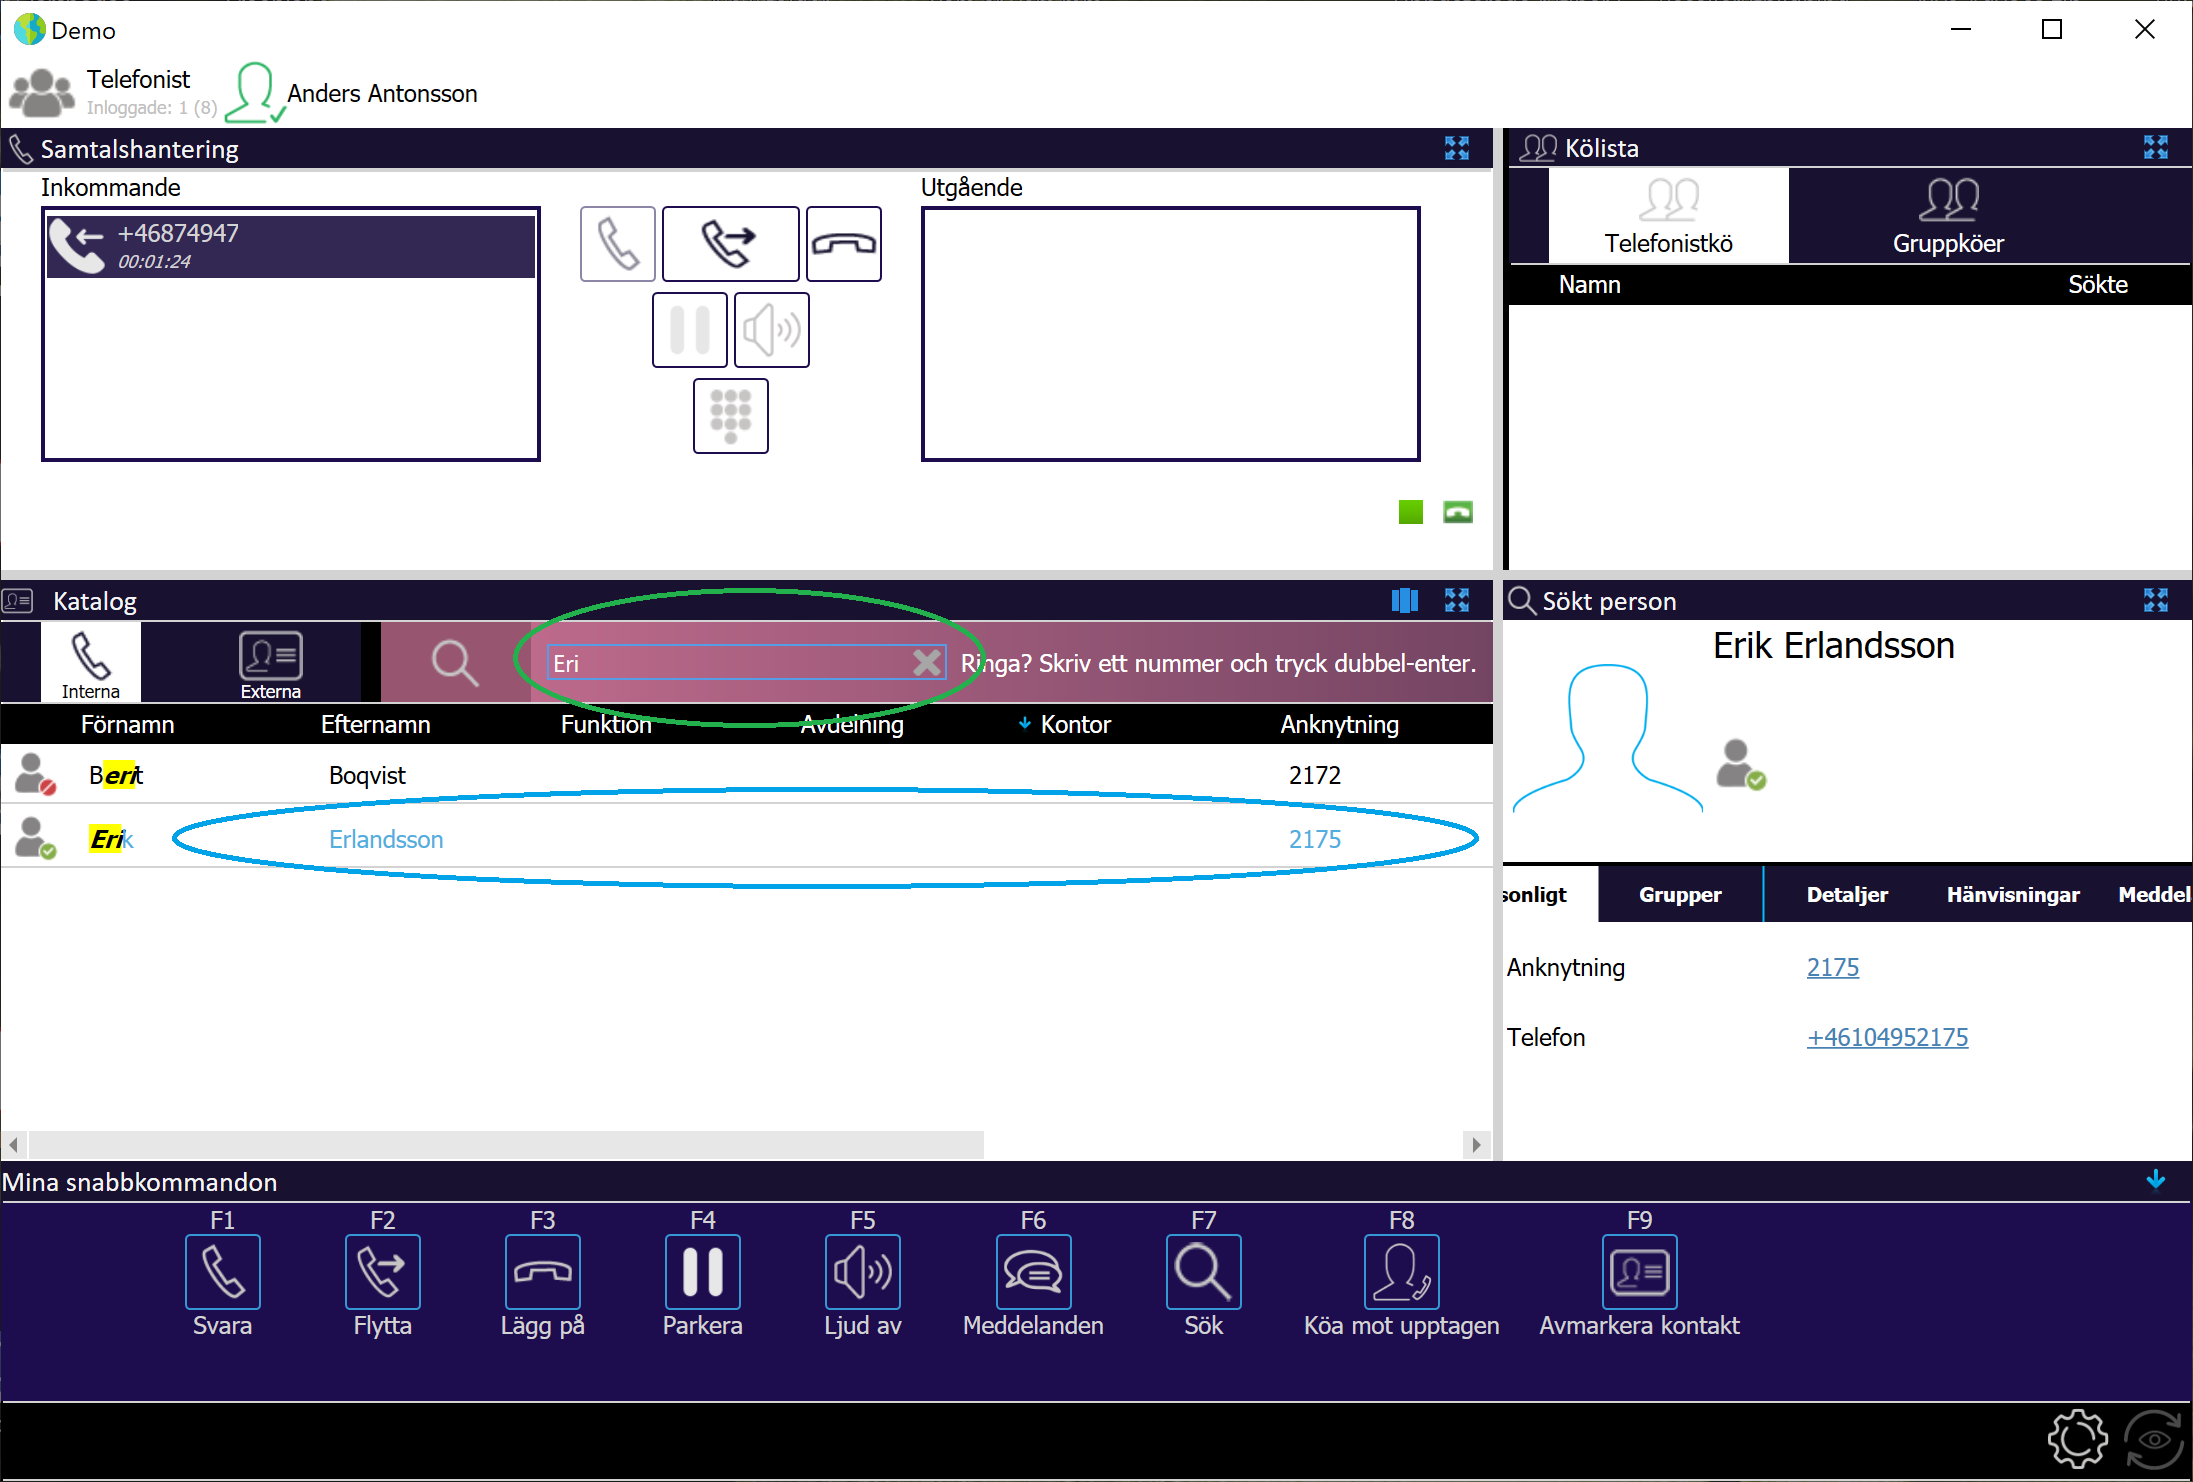Click F8 Köa mot upptagen command
Screen dimensions: 2193x1482
(x=1401, y=1271)
